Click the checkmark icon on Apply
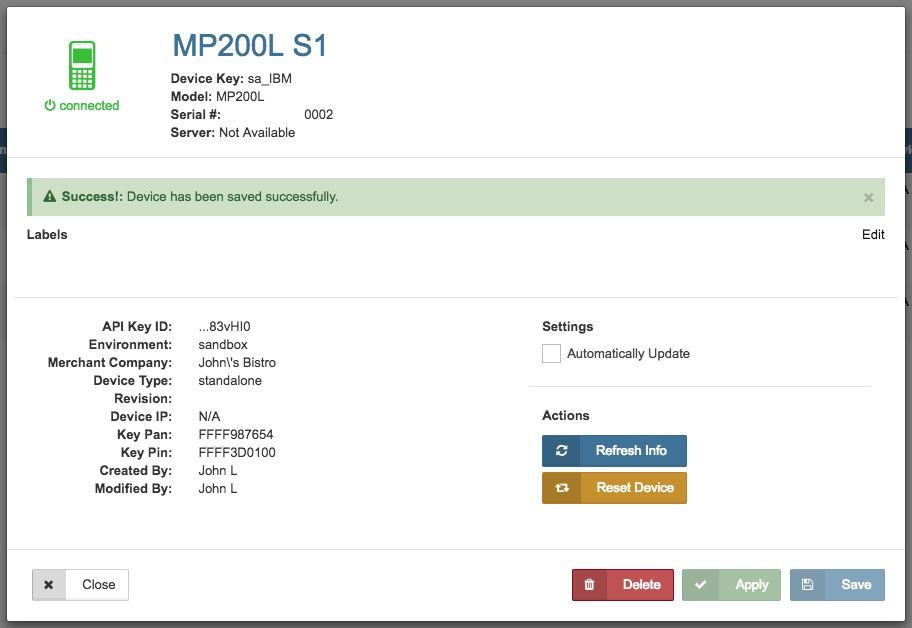The height and width of the screenshot is (628, 912). click(x=700, y=585)
